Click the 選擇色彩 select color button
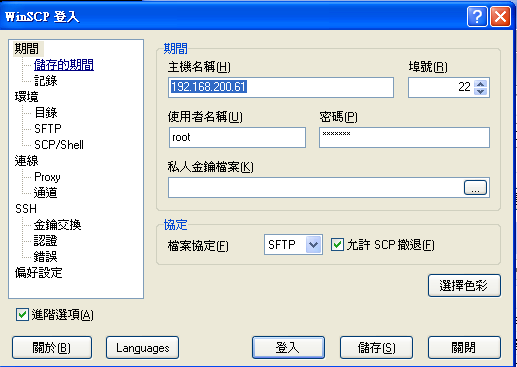The width and height of the screenshot is (517, 367). 464,285
